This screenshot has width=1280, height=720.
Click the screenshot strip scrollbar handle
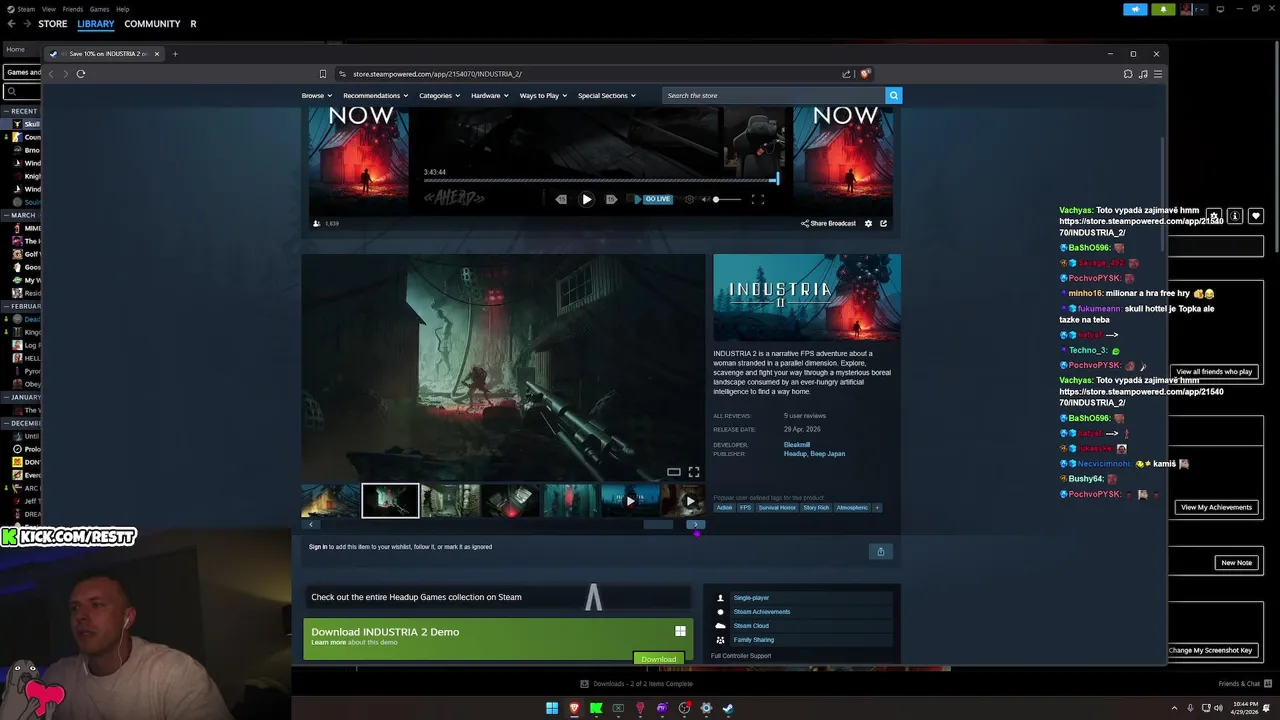click(x=658, y=524)
